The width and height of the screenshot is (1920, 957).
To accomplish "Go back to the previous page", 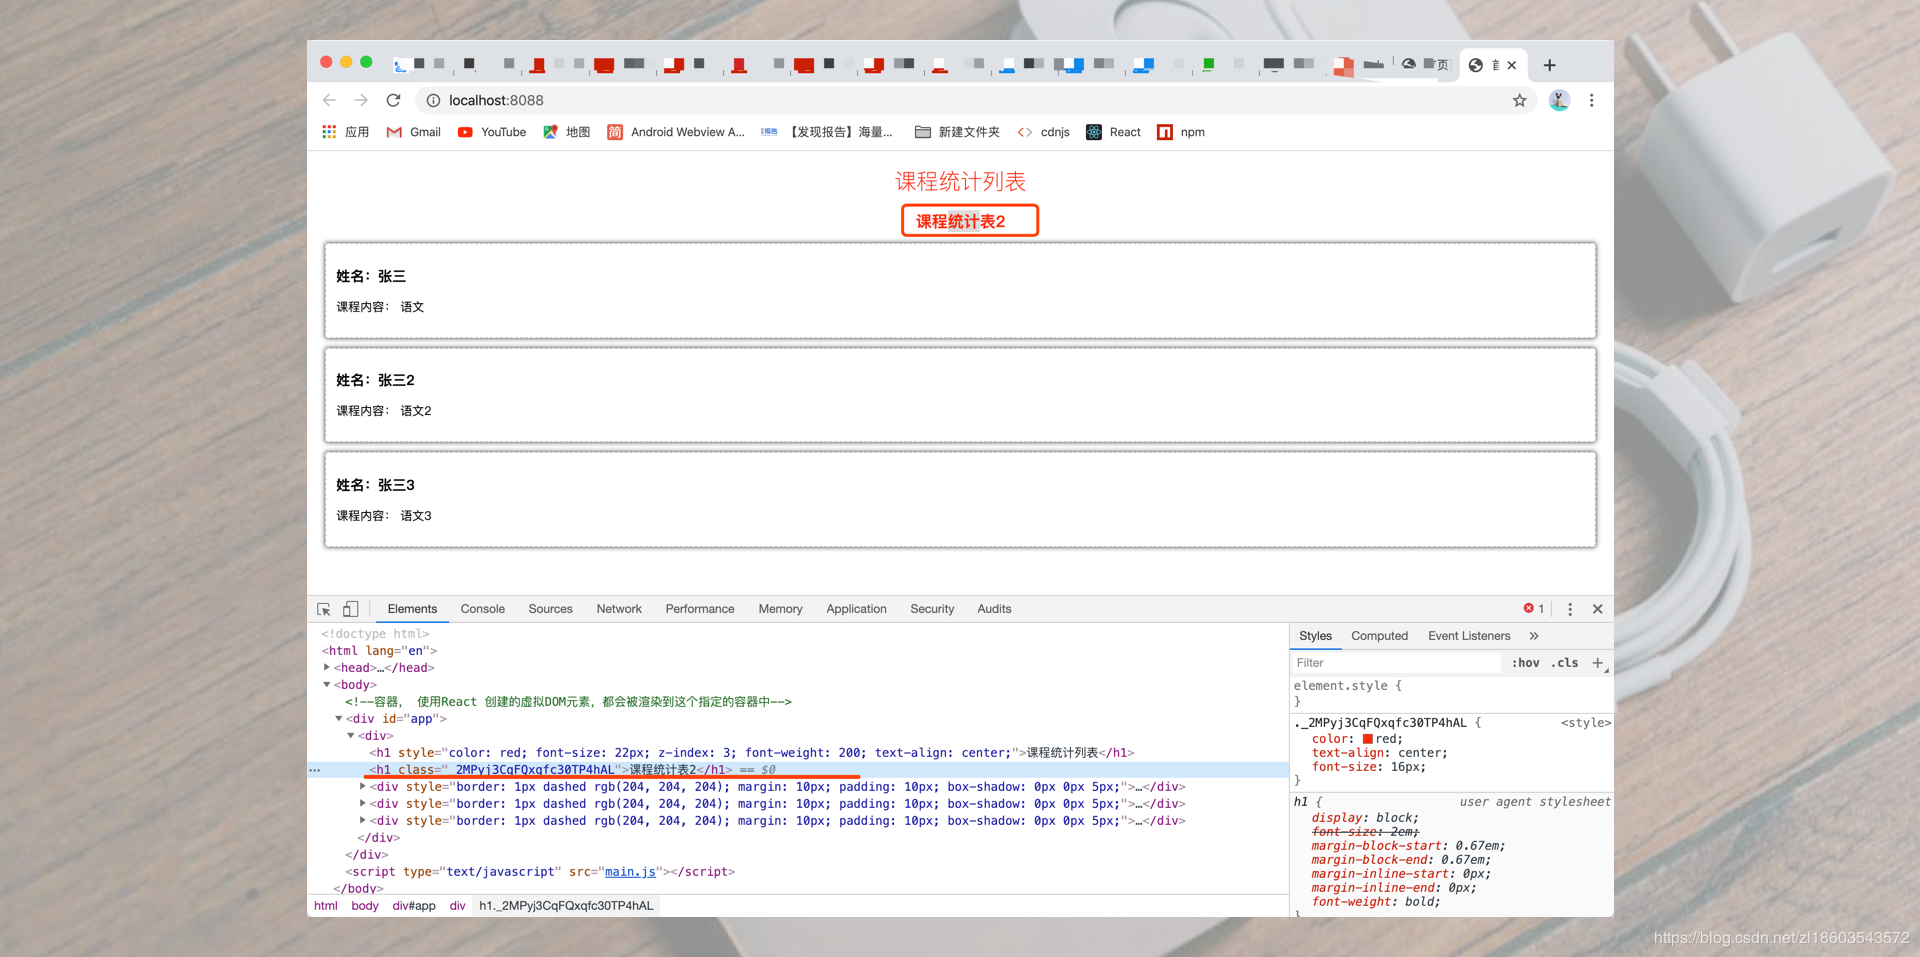I will 329,100.
